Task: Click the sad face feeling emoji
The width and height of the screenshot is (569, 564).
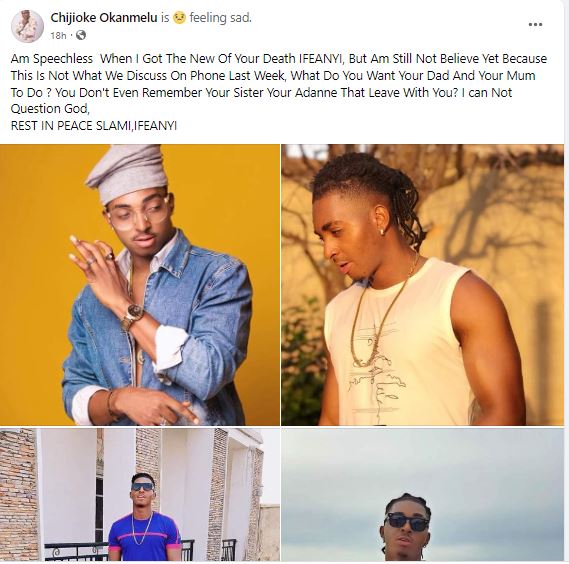Action: (179, 17)
